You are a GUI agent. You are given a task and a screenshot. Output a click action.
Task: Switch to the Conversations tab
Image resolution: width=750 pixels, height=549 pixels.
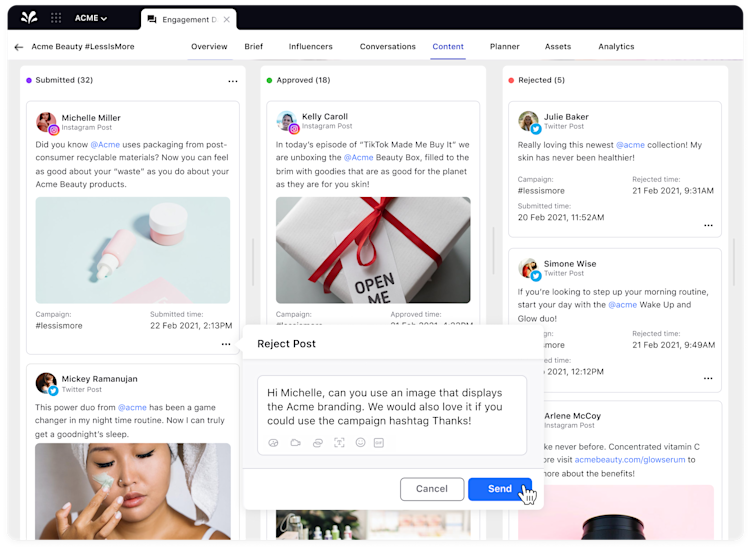[387, 46]
